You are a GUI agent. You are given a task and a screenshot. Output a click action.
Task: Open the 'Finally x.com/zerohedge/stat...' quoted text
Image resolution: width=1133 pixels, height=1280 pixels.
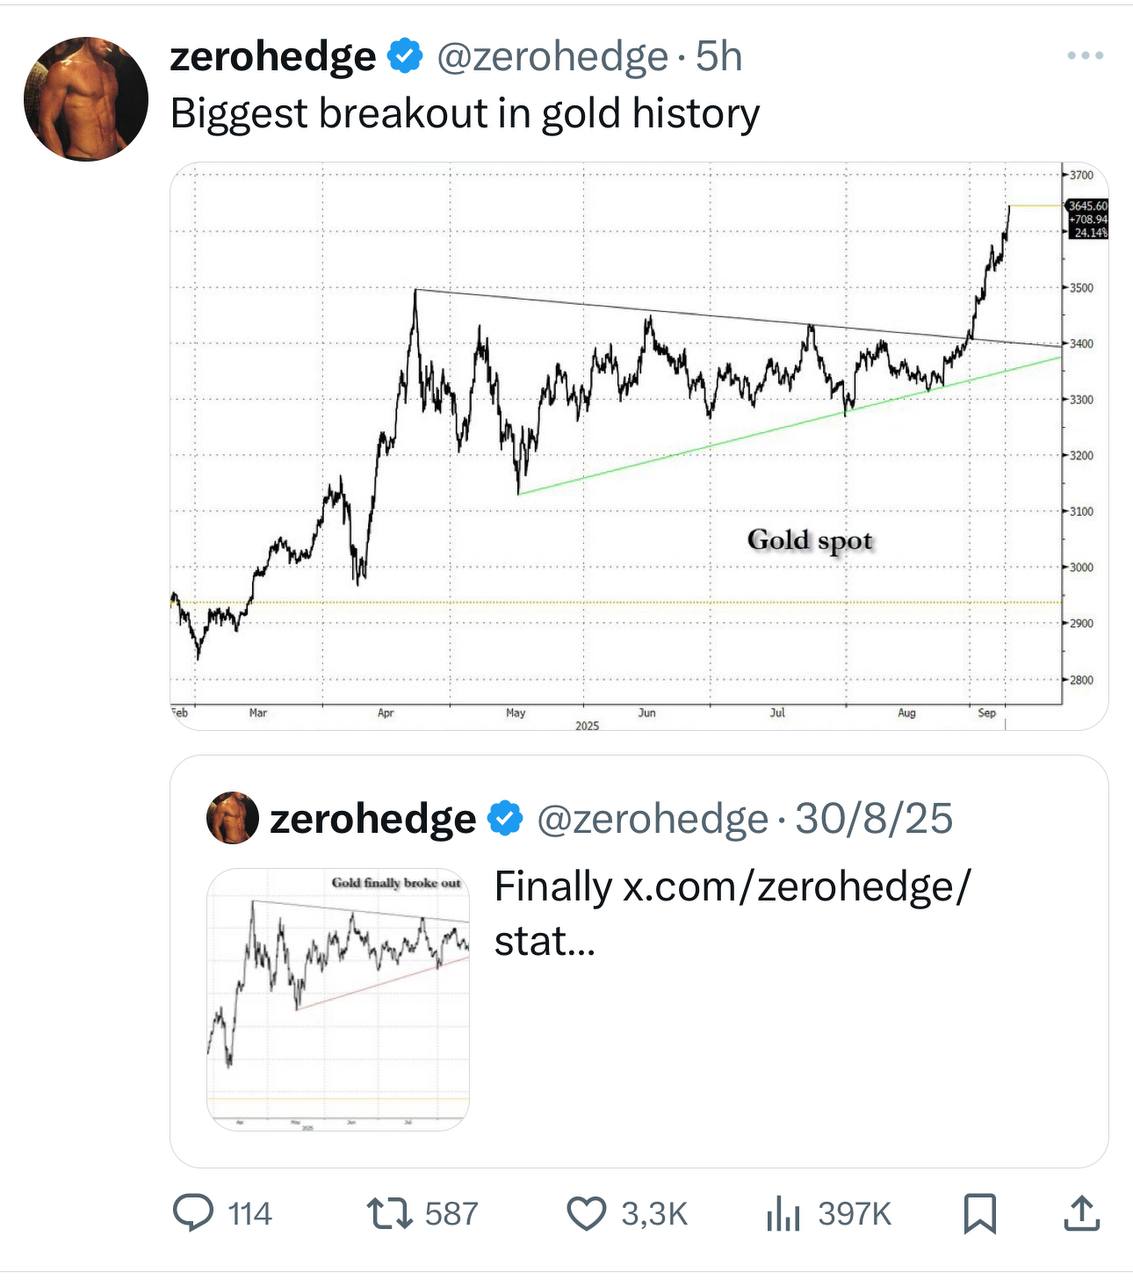[732, 913]
